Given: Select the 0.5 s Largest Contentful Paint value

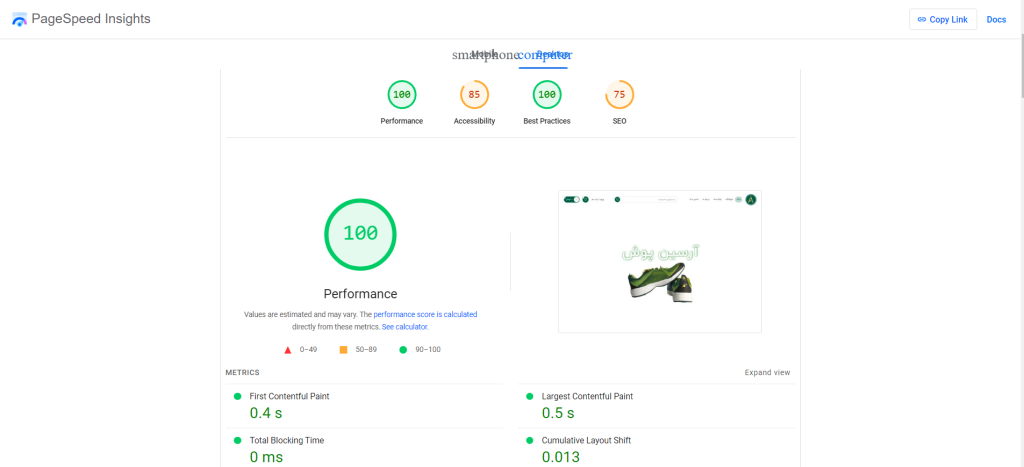Looking at the screenshot, I should 558,413.
